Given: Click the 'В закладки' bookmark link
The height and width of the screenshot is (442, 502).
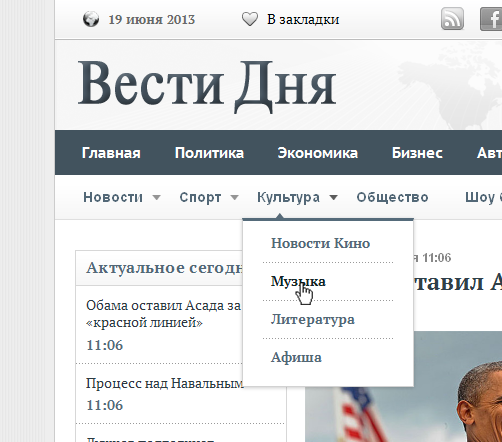Looking at the screenshot, I should click(303, 19).
